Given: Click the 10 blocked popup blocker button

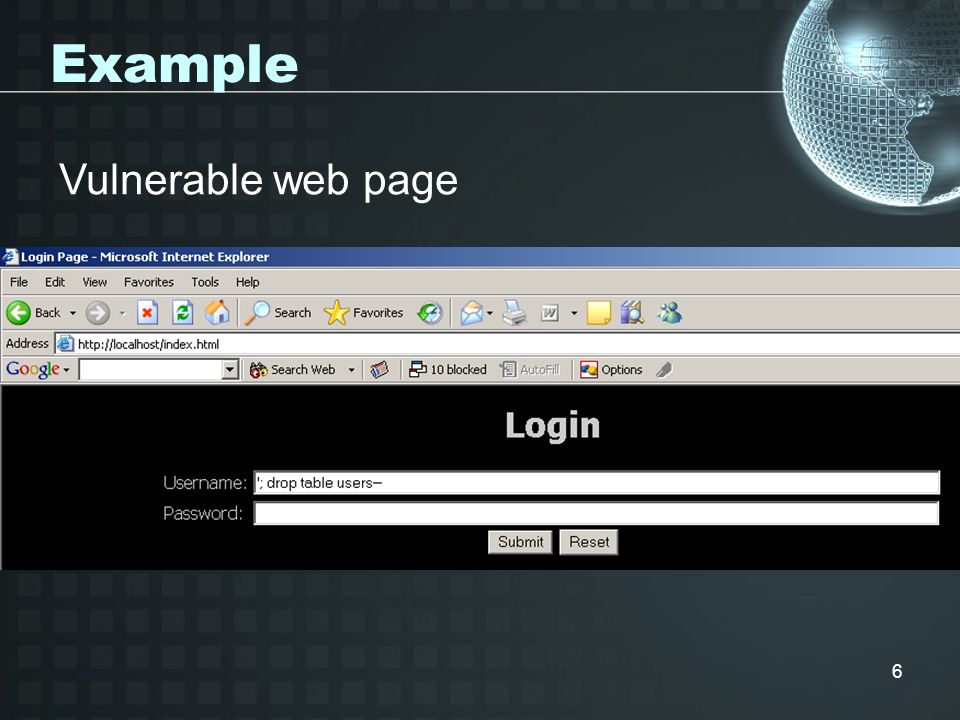Looking at the screenshot, I should pyautogui.click(x=448, y=369).
